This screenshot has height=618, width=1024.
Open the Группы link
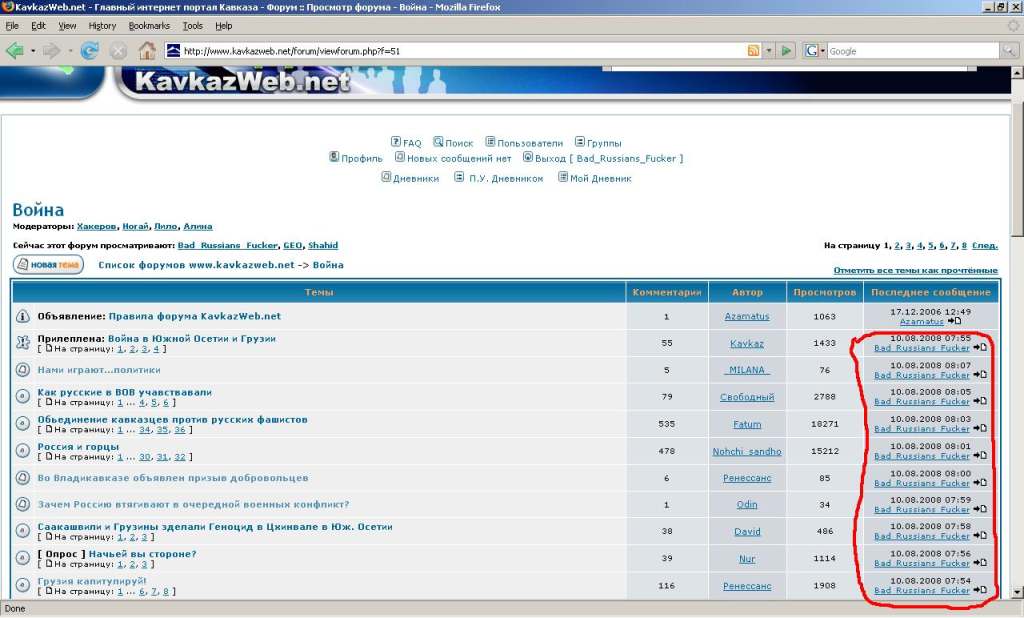pos(604,142)
